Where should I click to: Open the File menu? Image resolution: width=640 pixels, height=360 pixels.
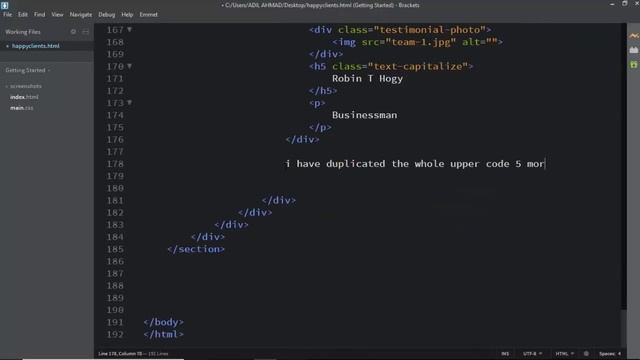(7, 14)
